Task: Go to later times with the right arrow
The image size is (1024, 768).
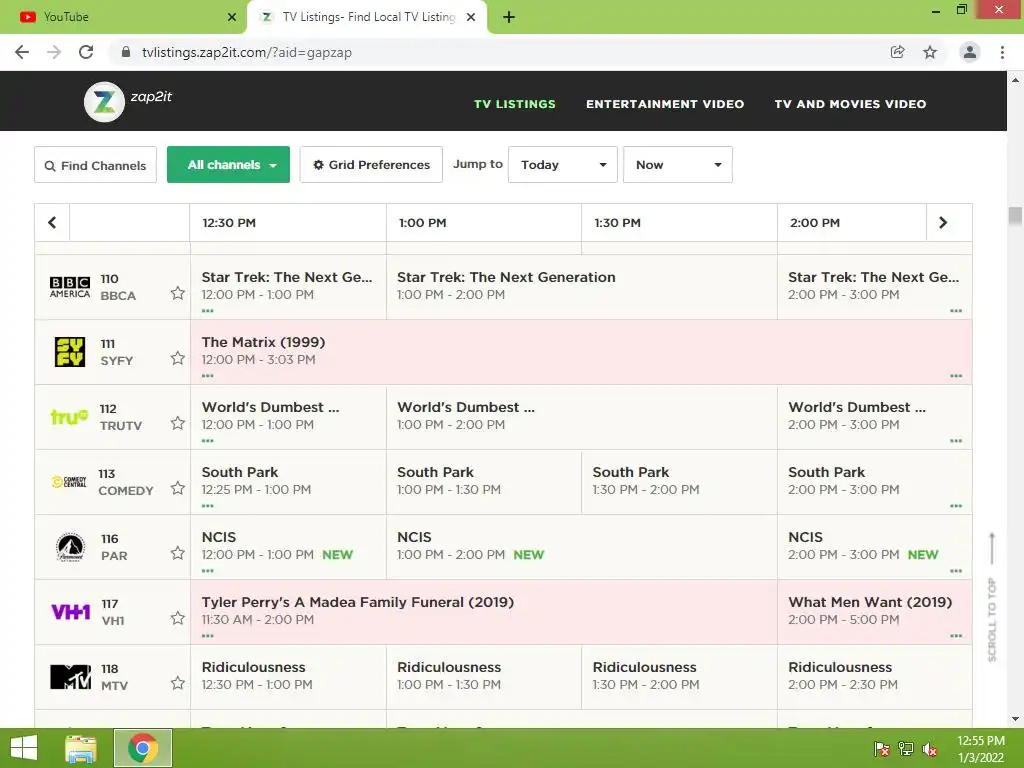Action: [943, 223]
